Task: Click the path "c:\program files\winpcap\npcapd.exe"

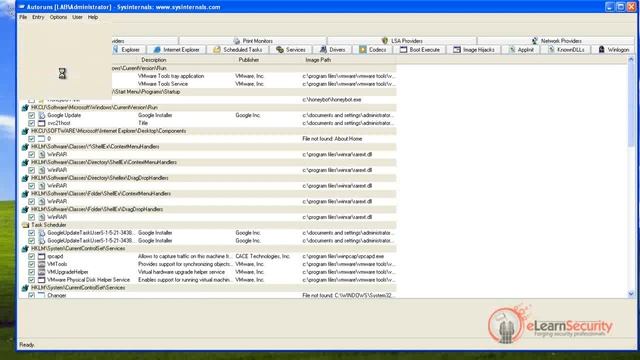Action: (343, 256)
